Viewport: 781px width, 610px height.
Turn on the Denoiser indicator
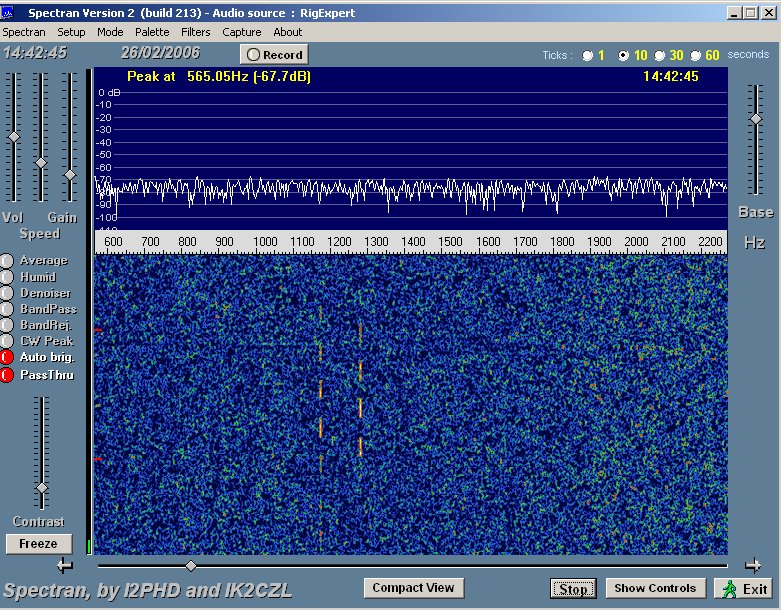(7, 293)
